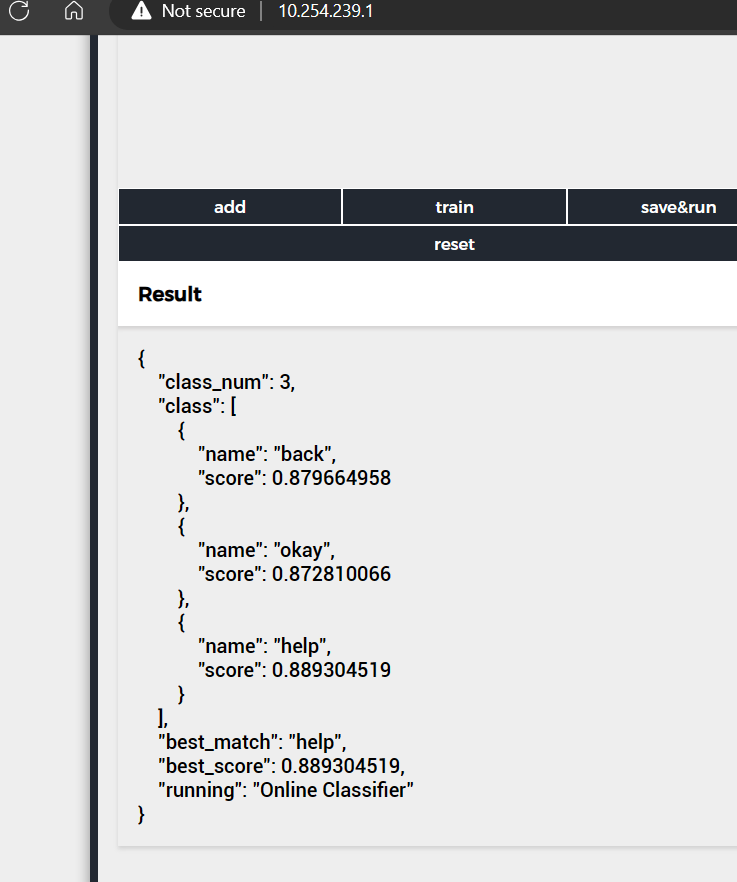
Task: Click the "class": [ line
Action: tap(197, 406)
